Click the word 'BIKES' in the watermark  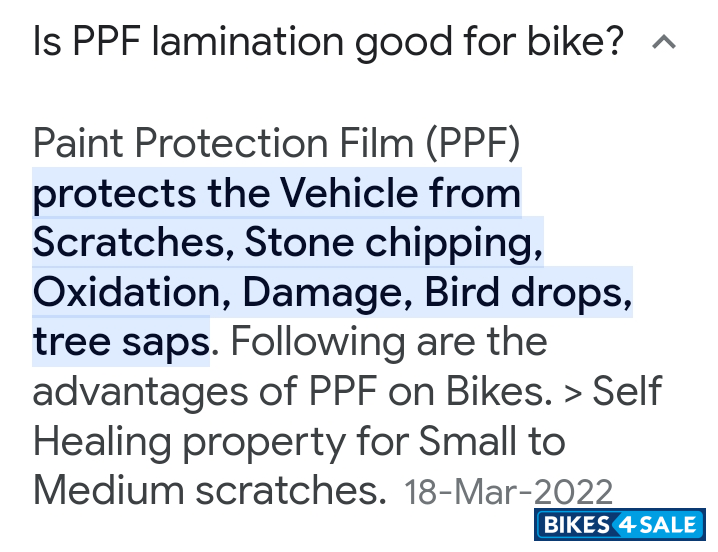576,526
